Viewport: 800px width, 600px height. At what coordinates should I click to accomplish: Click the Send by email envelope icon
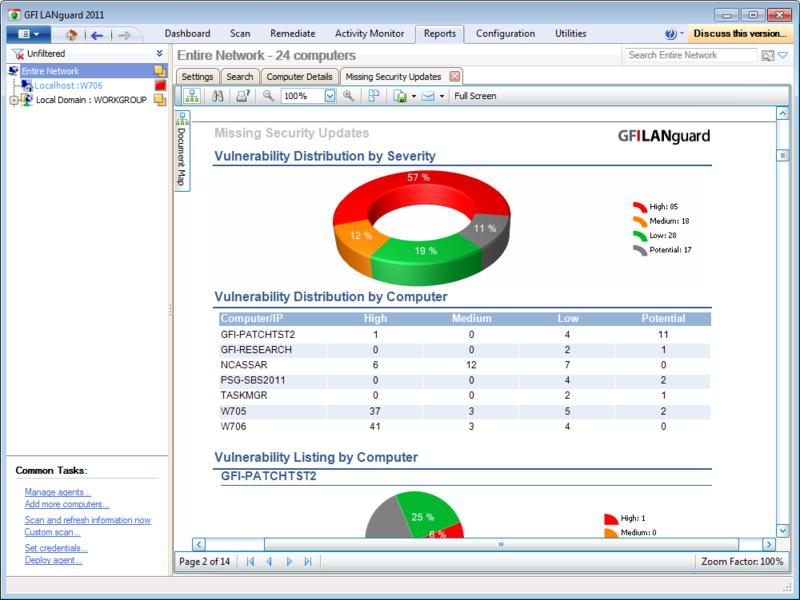428,96
